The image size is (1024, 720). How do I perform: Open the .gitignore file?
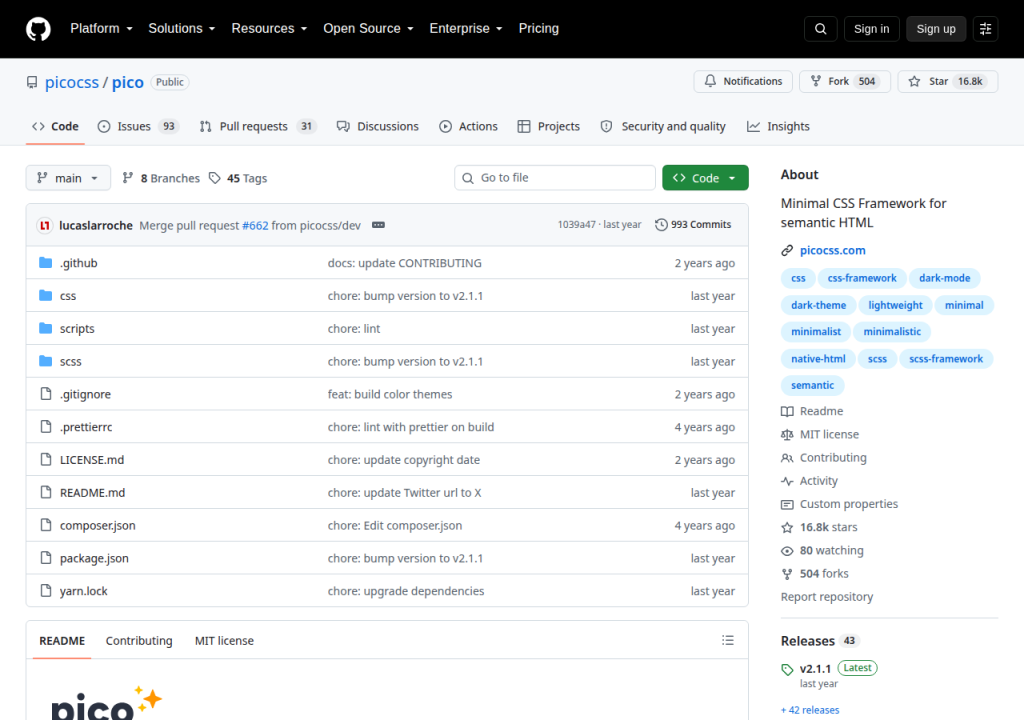[85, 394]
